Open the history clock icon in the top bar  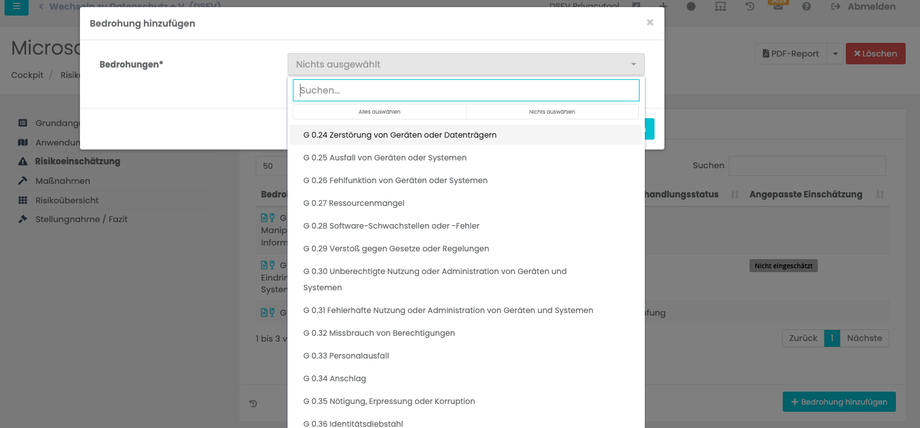[750, 6]
